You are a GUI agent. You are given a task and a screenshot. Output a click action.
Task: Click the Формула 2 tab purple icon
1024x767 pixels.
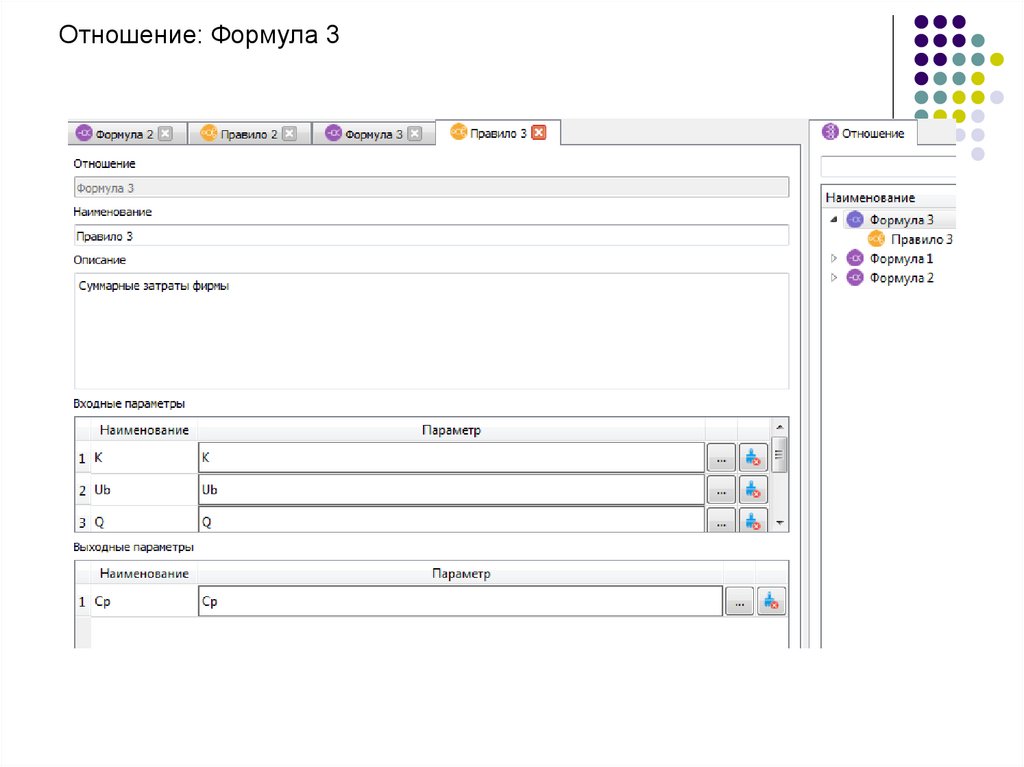[x=84, y=133]
